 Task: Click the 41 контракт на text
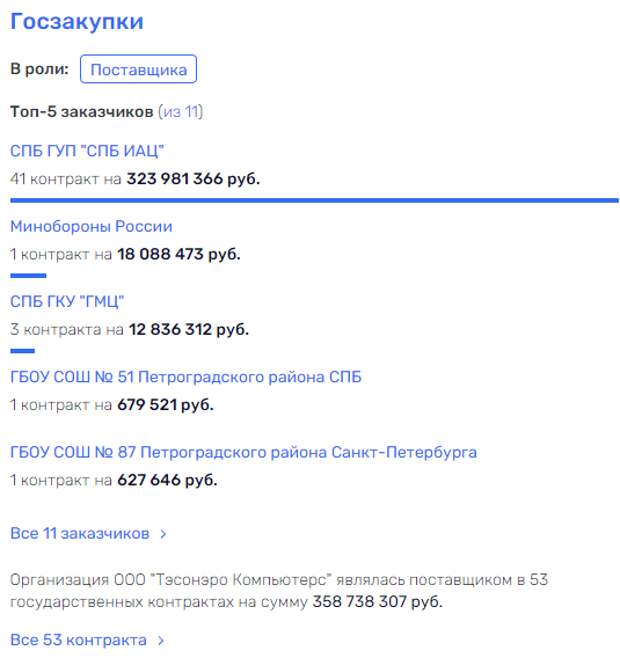click(66, 179)
